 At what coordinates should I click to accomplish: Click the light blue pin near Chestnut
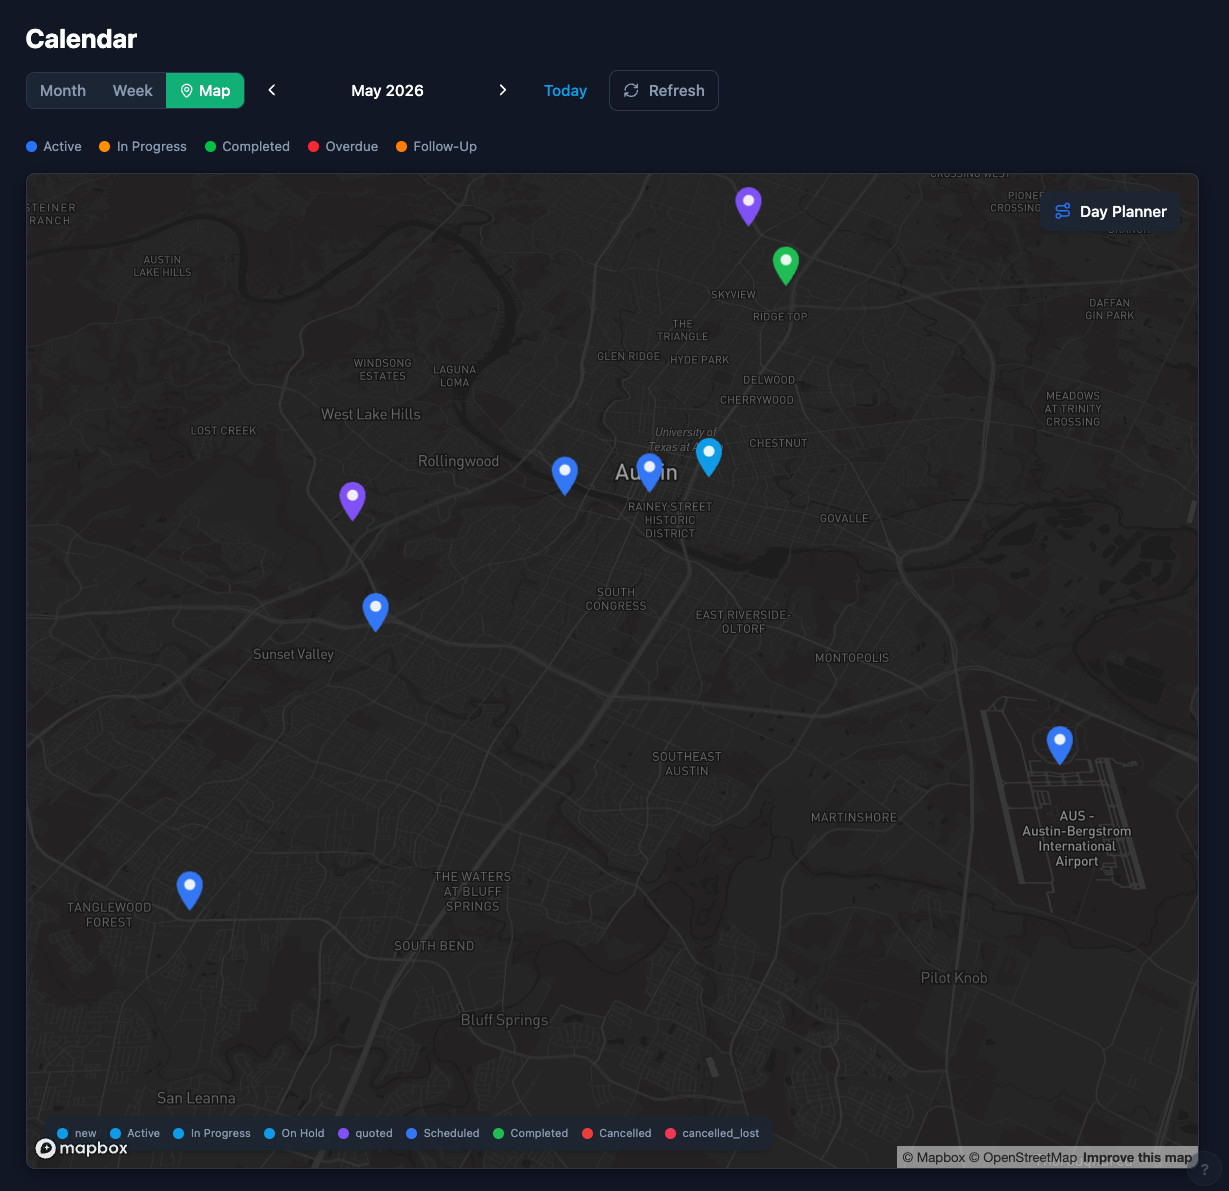(709, 457)
